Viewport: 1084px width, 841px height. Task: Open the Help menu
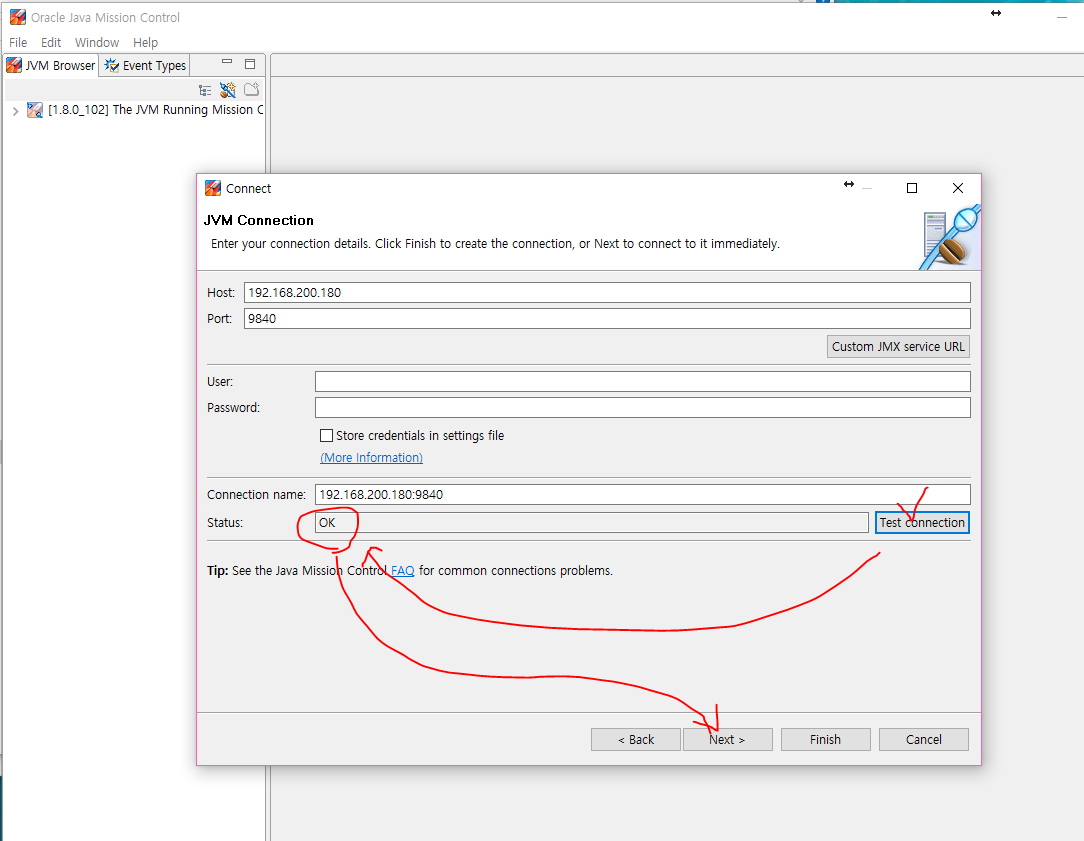[x=145, y=43]
